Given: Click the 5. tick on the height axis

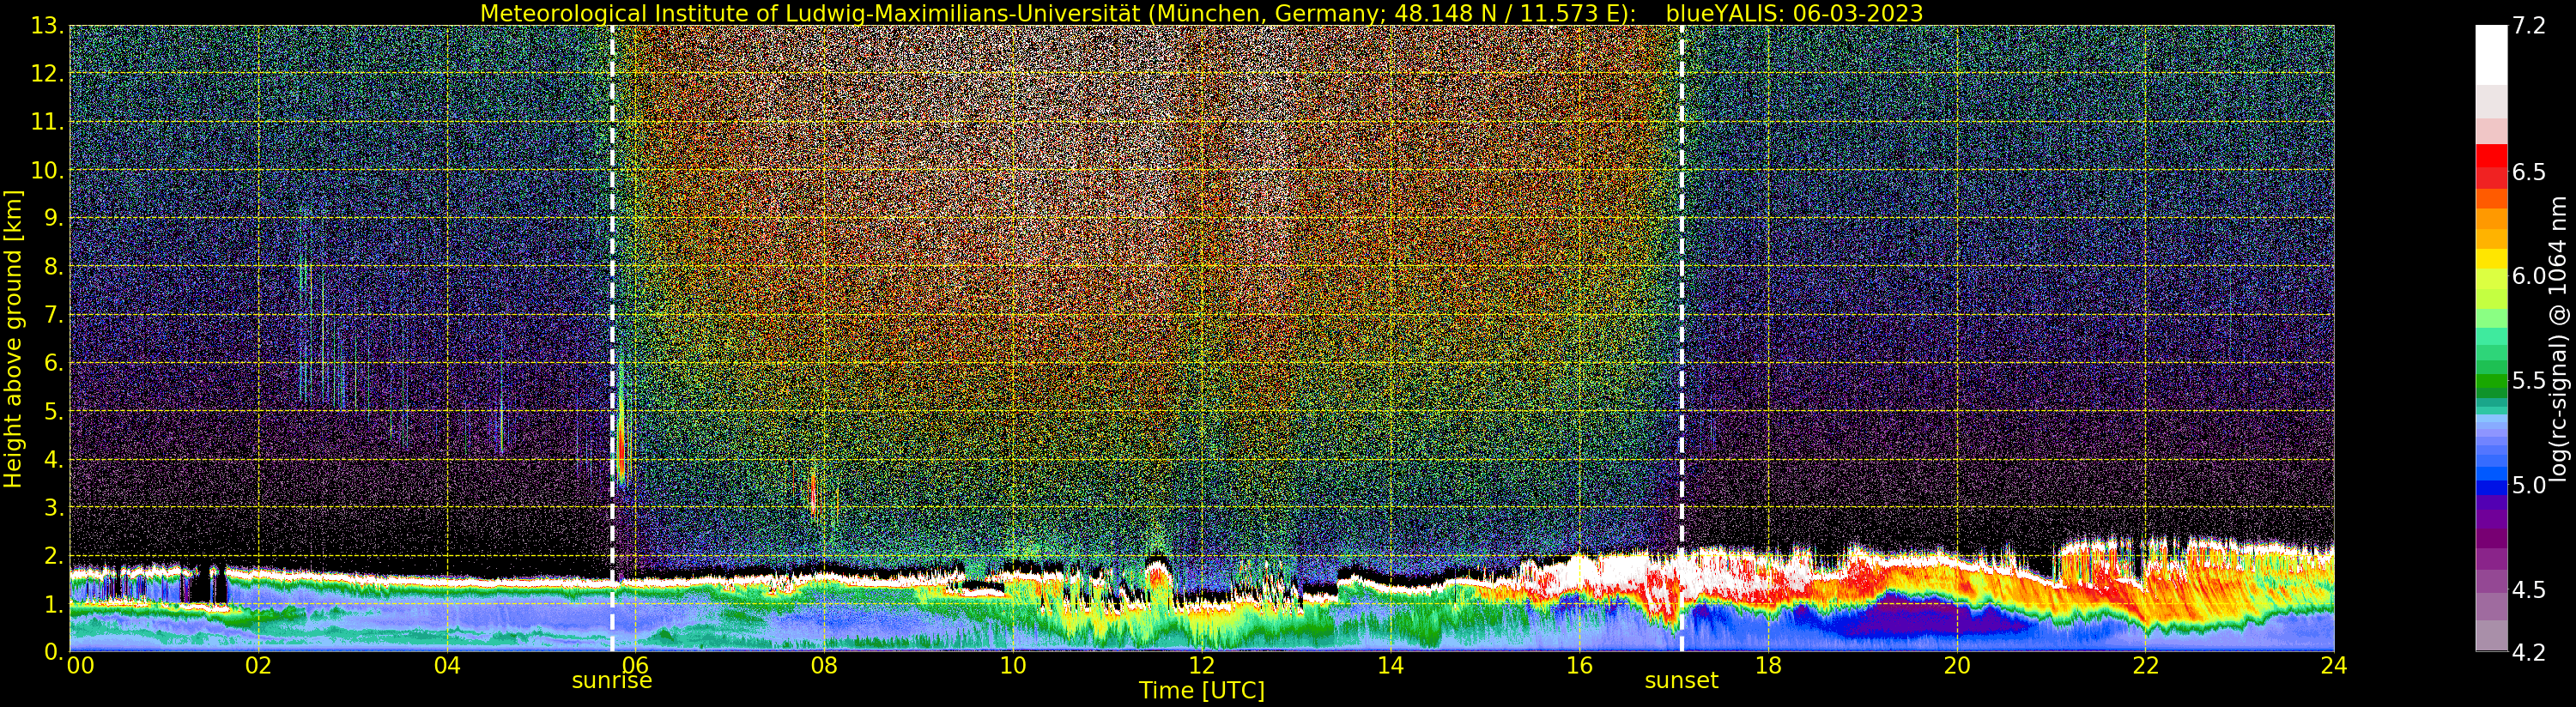Looking at the screenshot, I should coord(54,411).
